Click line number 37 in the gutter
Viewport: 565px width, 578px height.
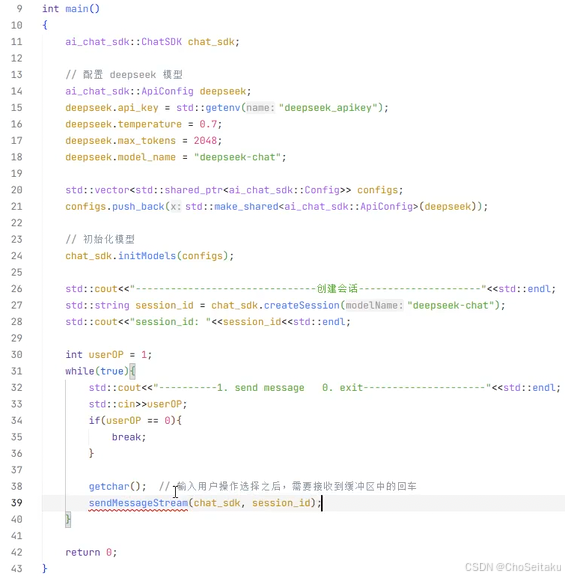click(x=16, y=470)
